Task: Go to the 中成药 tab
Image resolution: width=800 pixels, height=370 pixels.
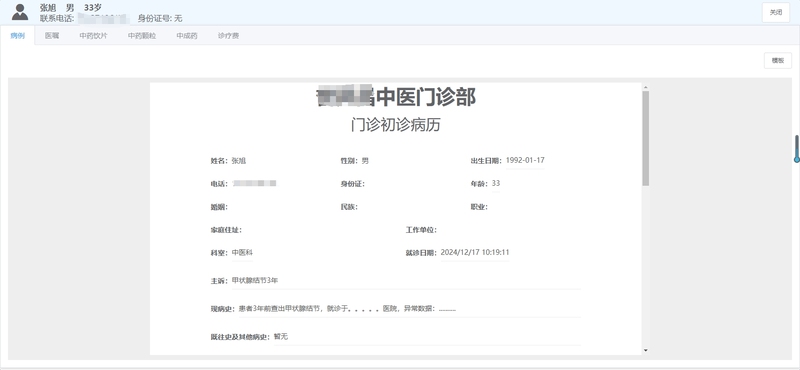Action: click(187, 36)
